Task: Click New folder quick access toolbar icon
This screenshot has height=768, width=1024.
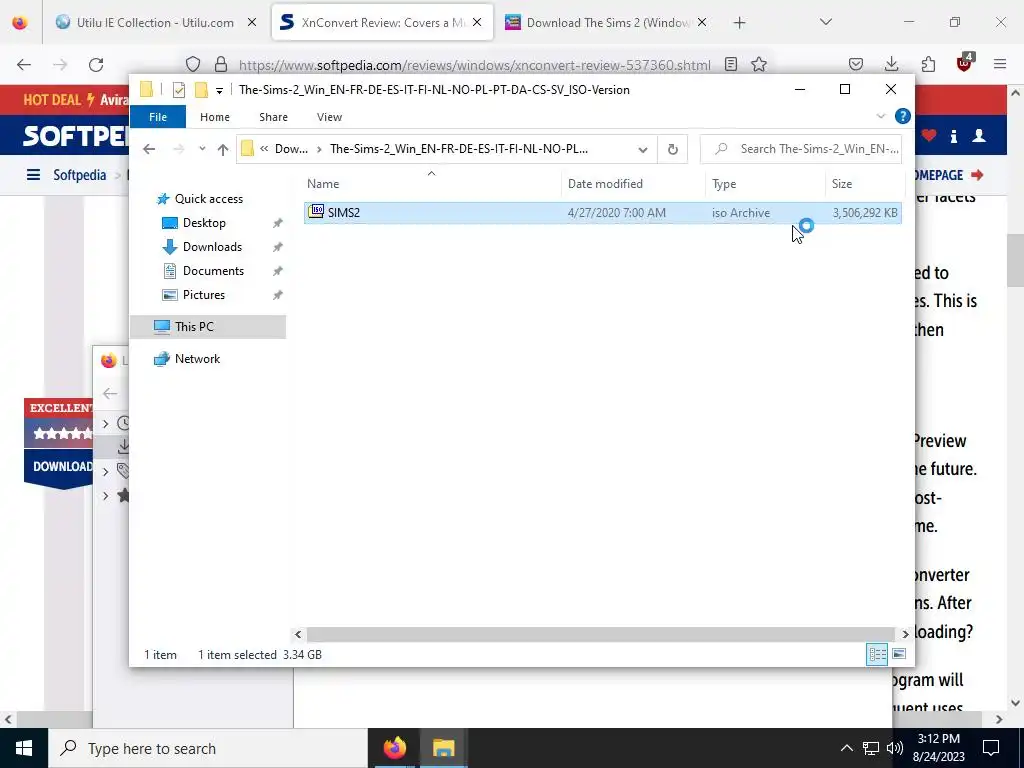Action: (202, 90)
